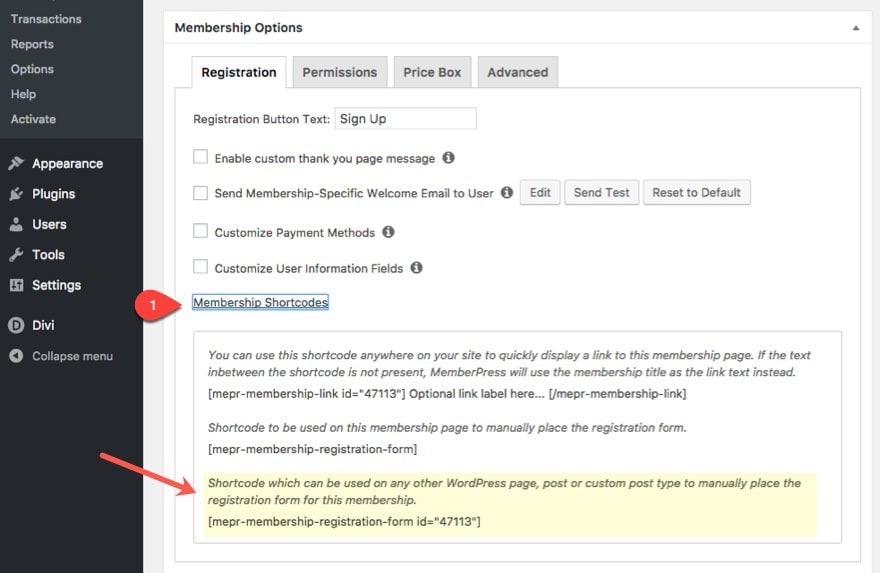Click the Plugins plug icon
Screen dimensions: 880x573
click(x=16, y=194)
